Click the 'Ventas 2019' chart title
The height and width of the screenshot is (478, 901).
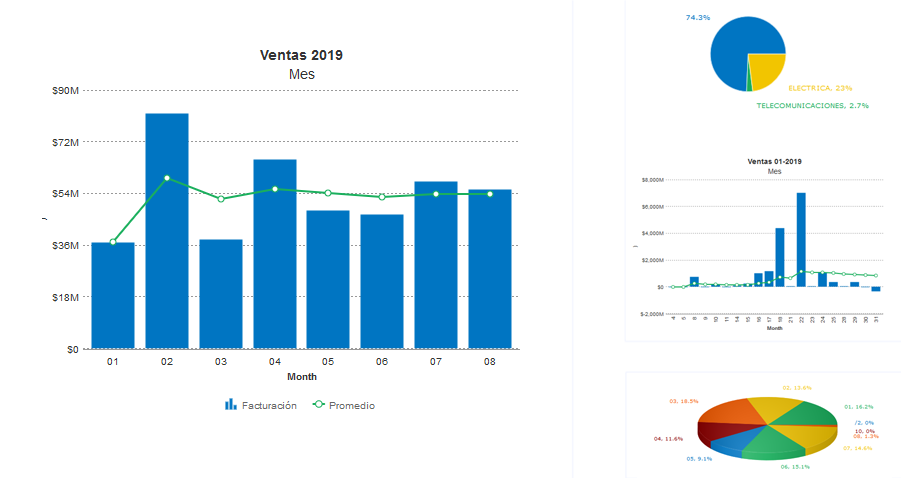[x=301, y=55]
